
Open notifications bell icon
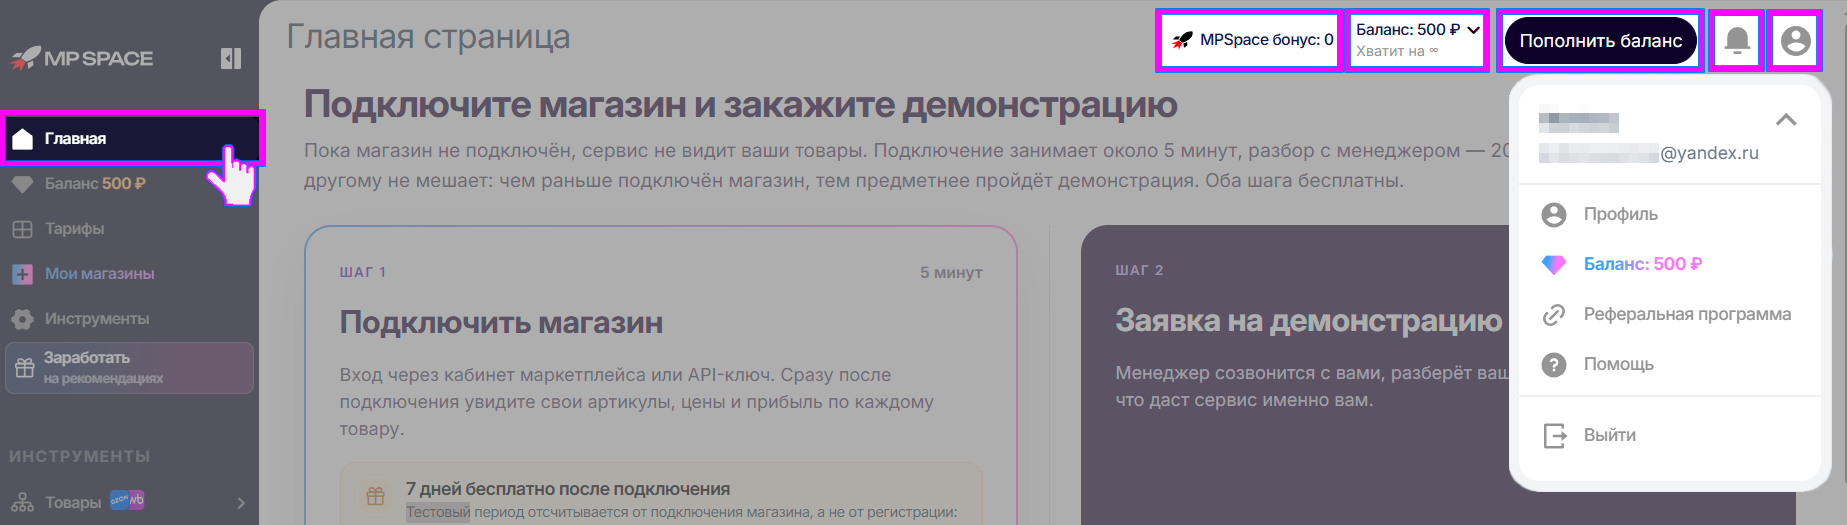(x=1737, y=40)
